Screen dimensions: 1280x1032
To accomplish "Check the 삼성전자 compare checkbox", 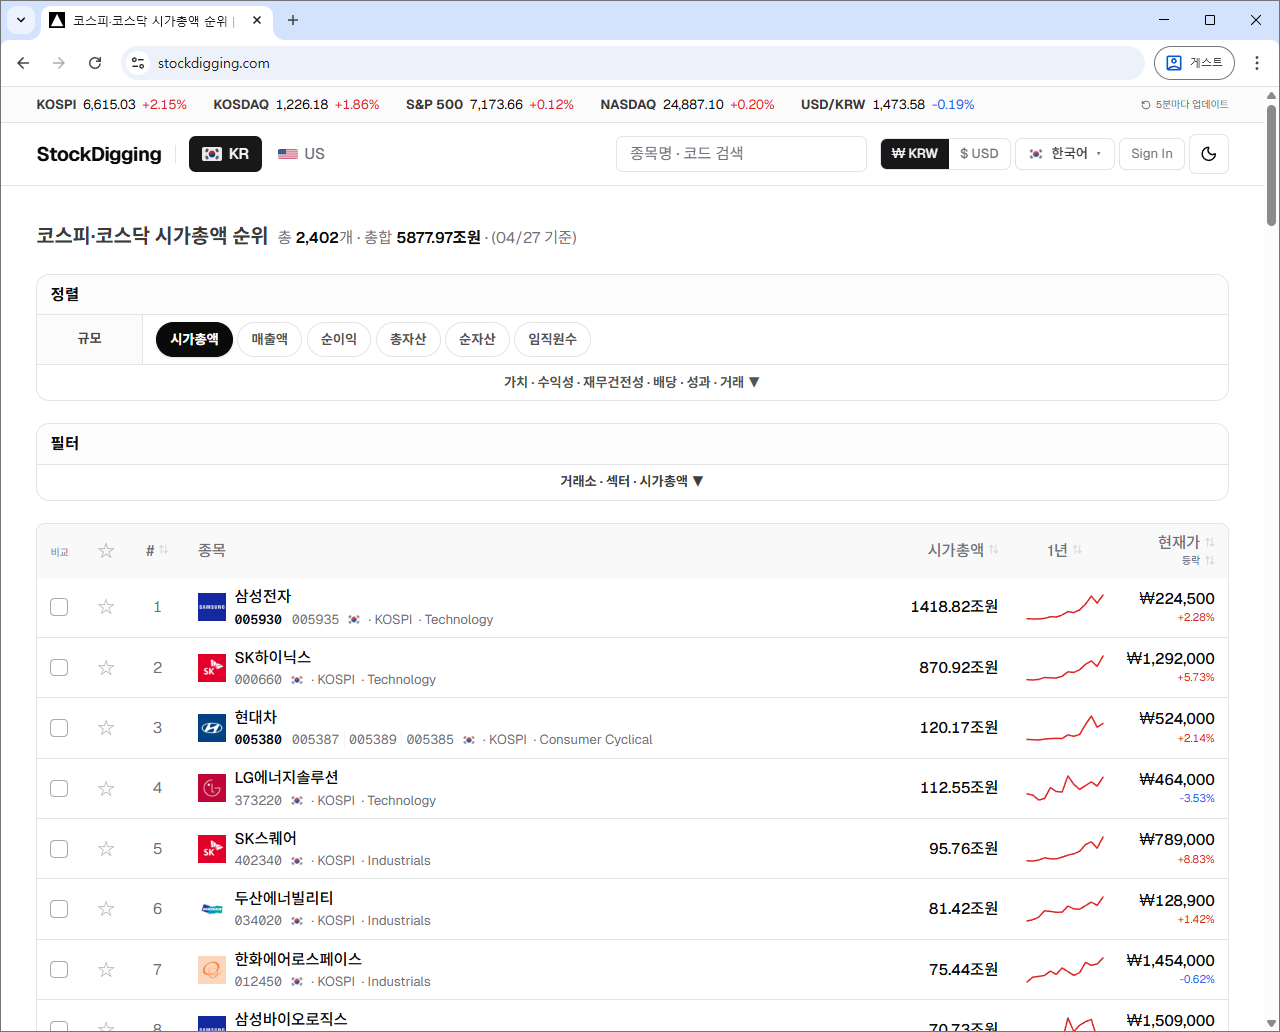I will click(59, 607).
